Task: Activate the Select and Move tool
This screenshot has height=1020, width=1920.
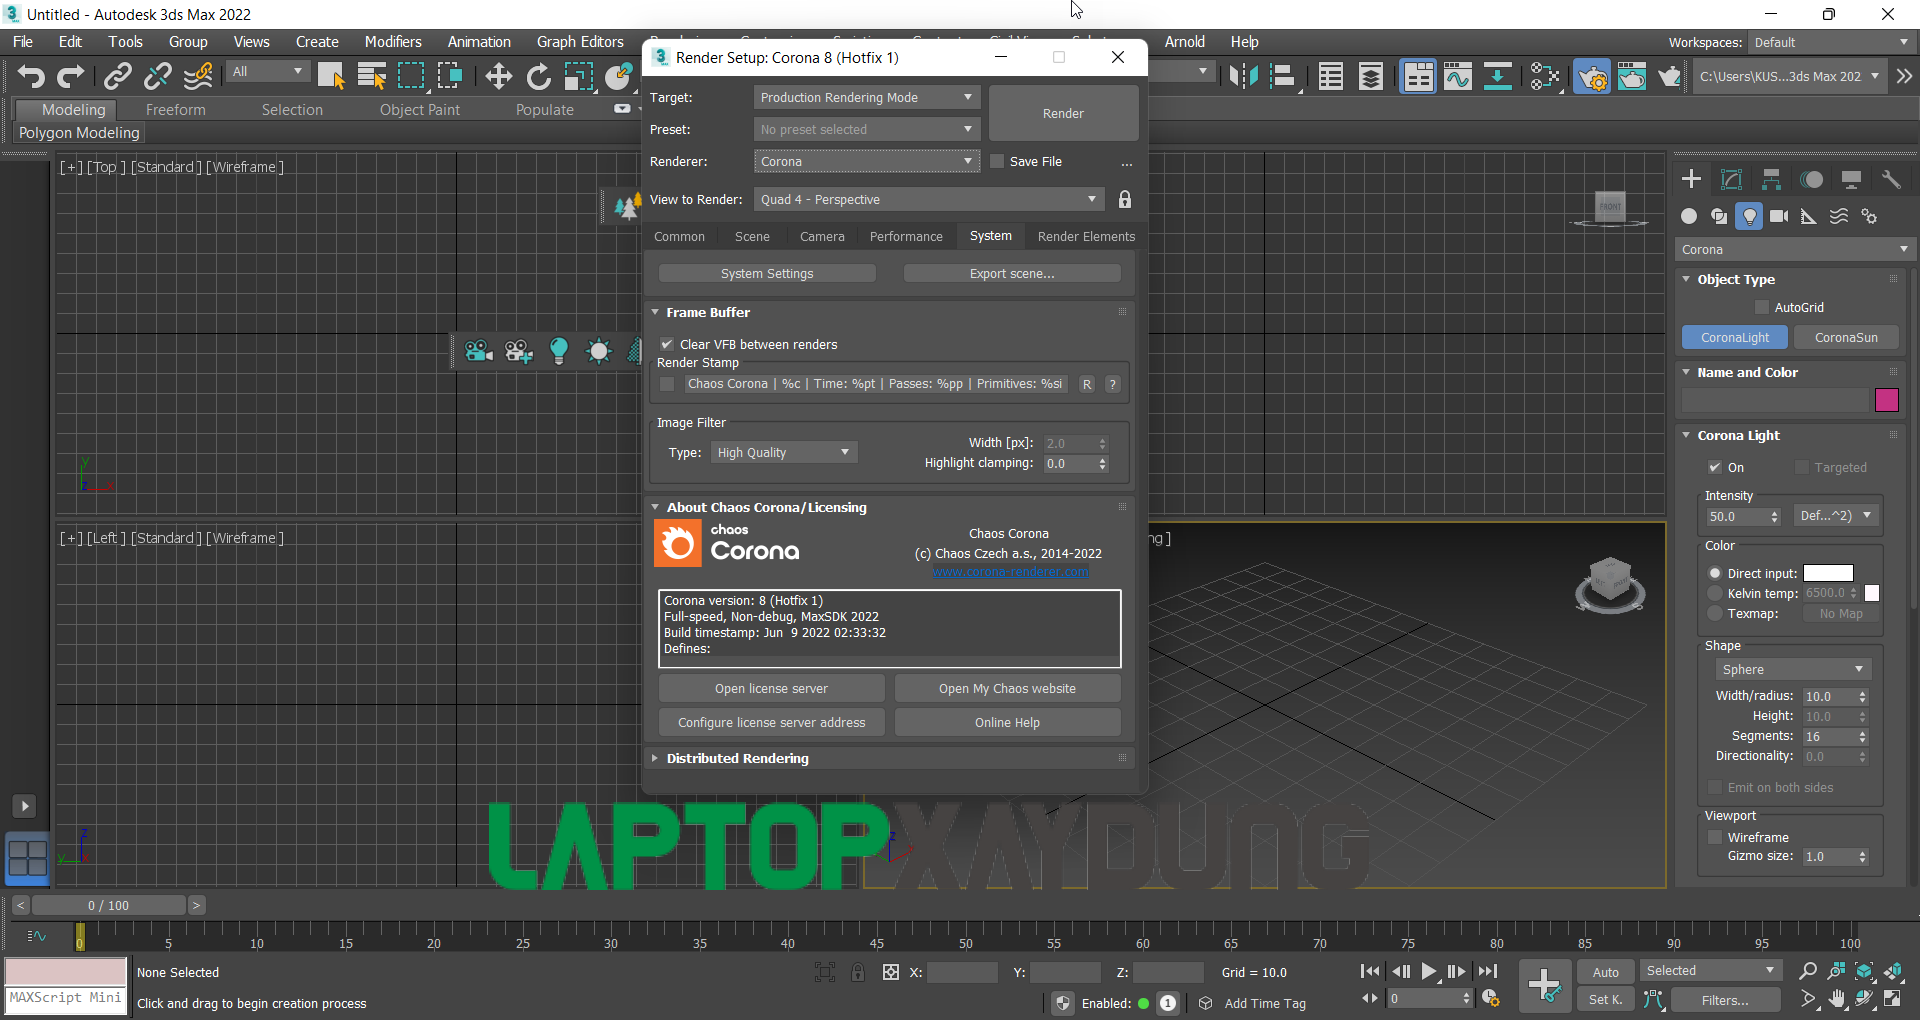Action: click(x=498, y=76)
